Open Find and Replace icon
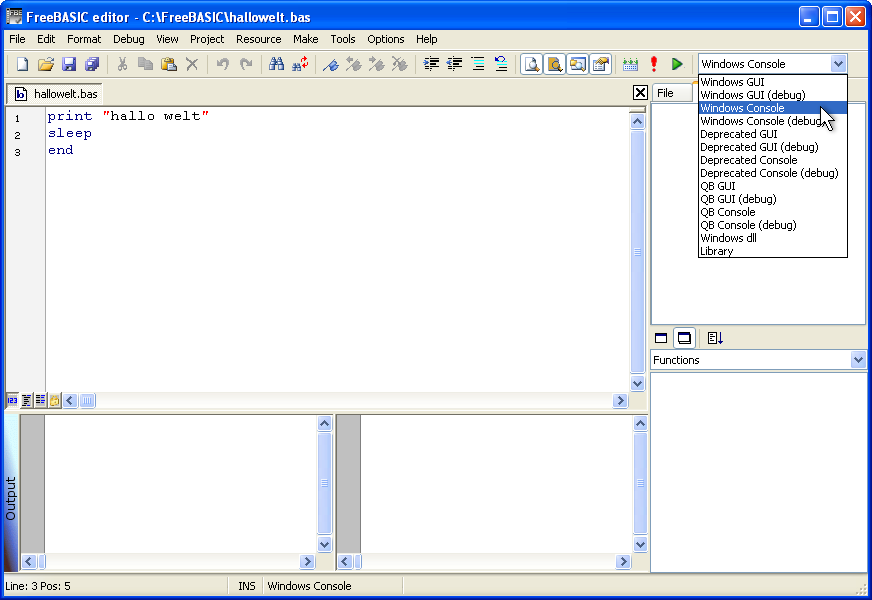This screenshot has height=600, width=872. coord(300,64)
